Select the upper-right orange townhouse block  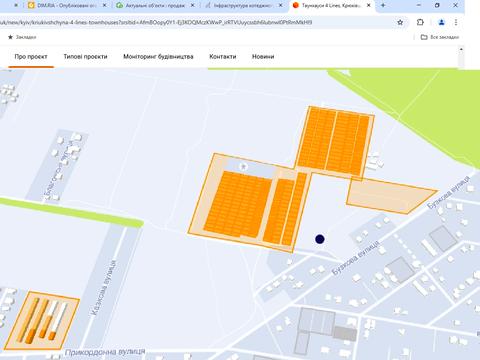tap(334, 142)
